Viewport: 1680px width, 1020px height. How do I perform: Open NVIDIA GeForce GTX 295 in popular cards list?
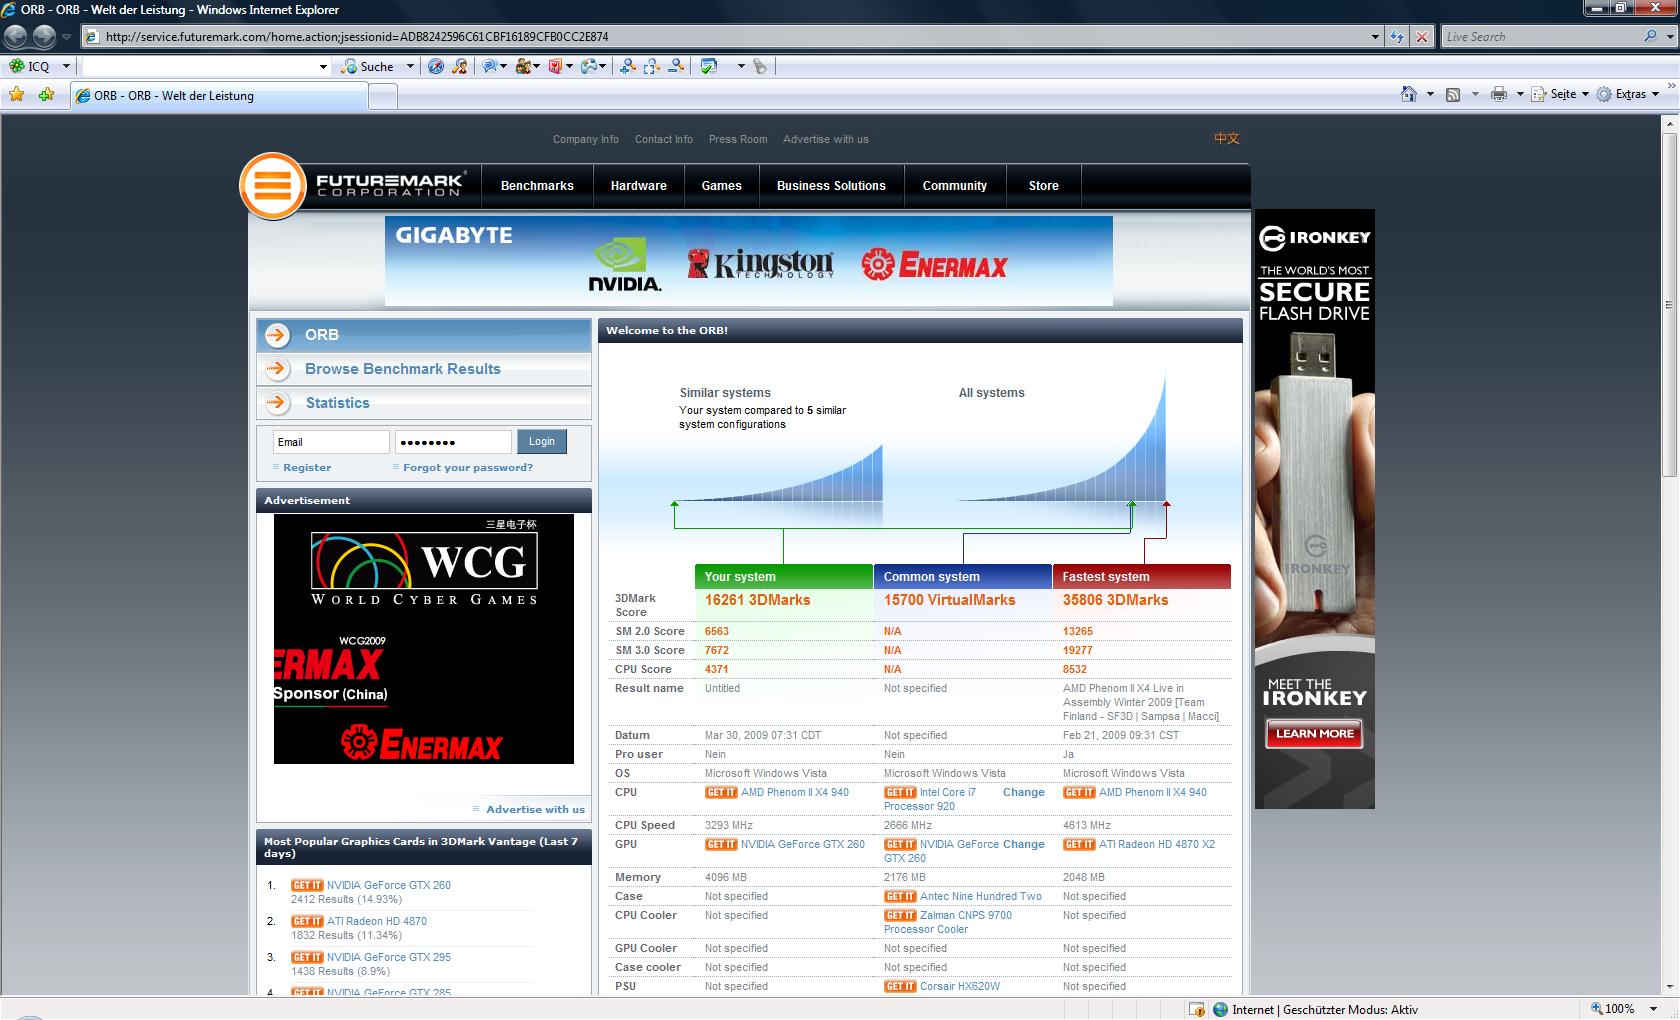pos(389,957)
